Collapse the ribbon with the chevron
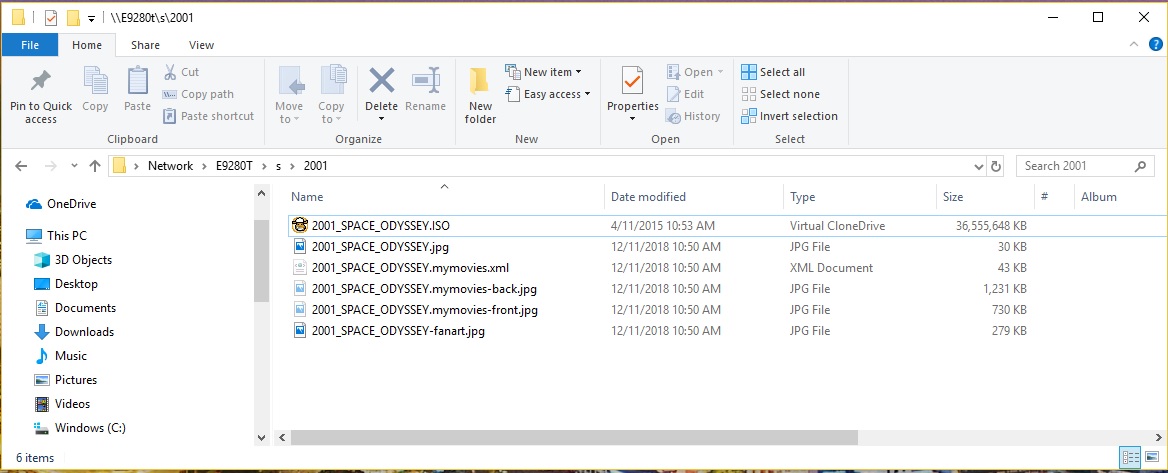The image size is (1168, 473). [x=1134, y=45]
